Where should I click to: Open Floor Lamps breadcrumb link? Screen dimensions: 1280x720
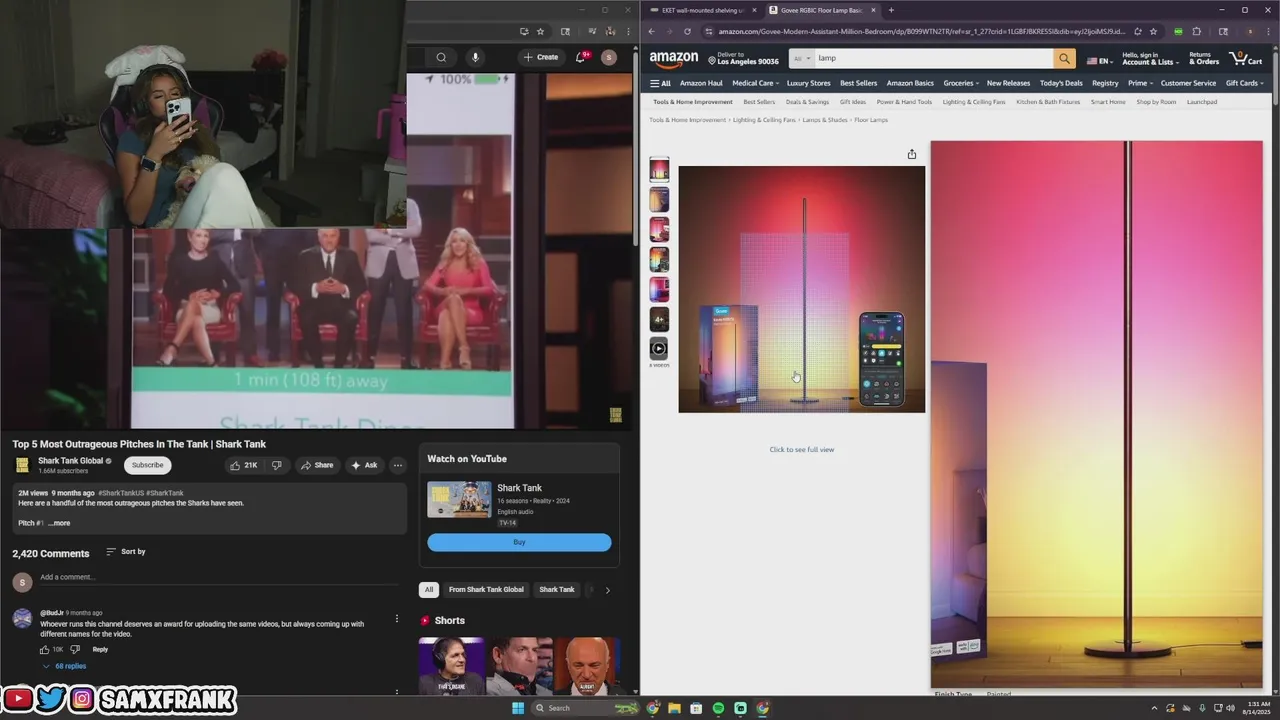[x=871, y=120]
